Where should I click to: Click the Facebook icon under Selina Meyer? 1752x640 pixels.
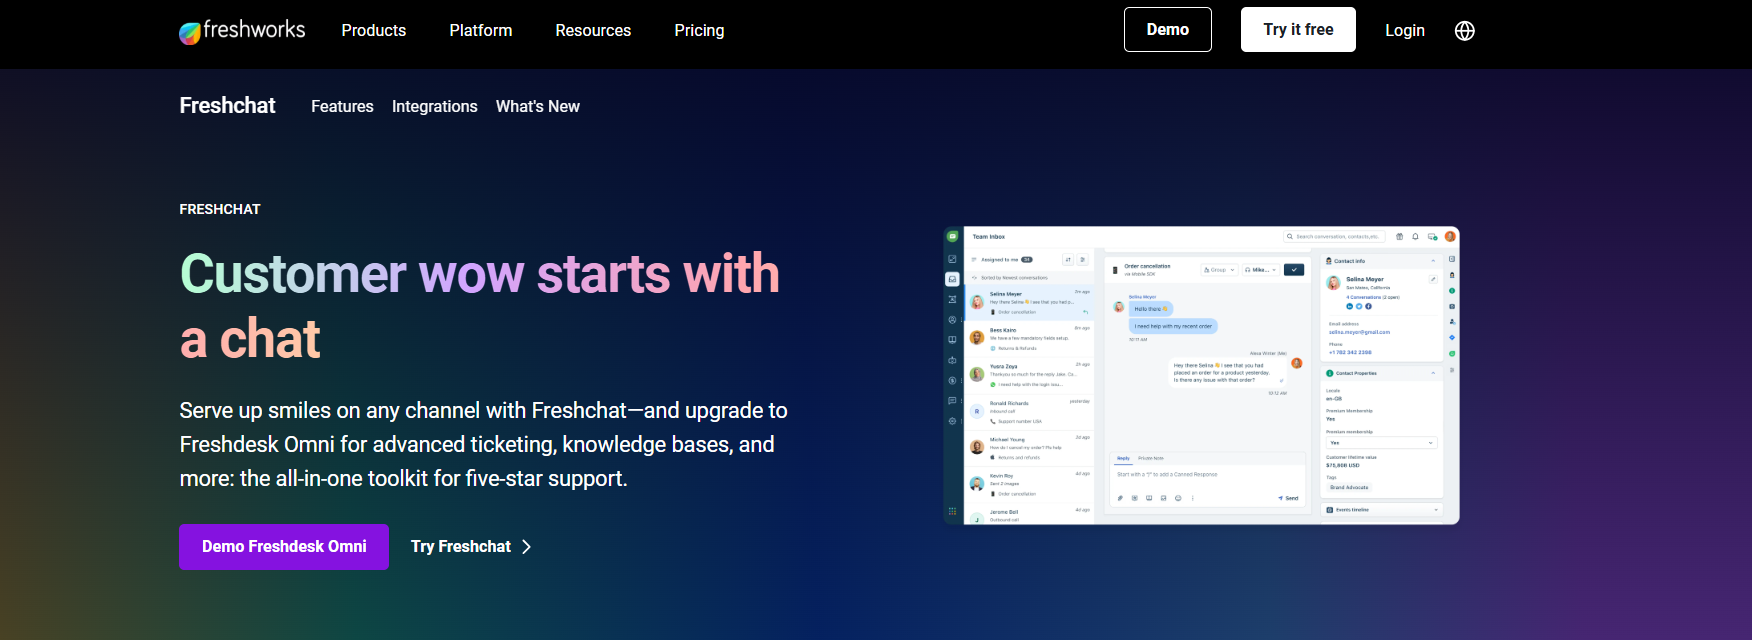(x=1368, y=306)
